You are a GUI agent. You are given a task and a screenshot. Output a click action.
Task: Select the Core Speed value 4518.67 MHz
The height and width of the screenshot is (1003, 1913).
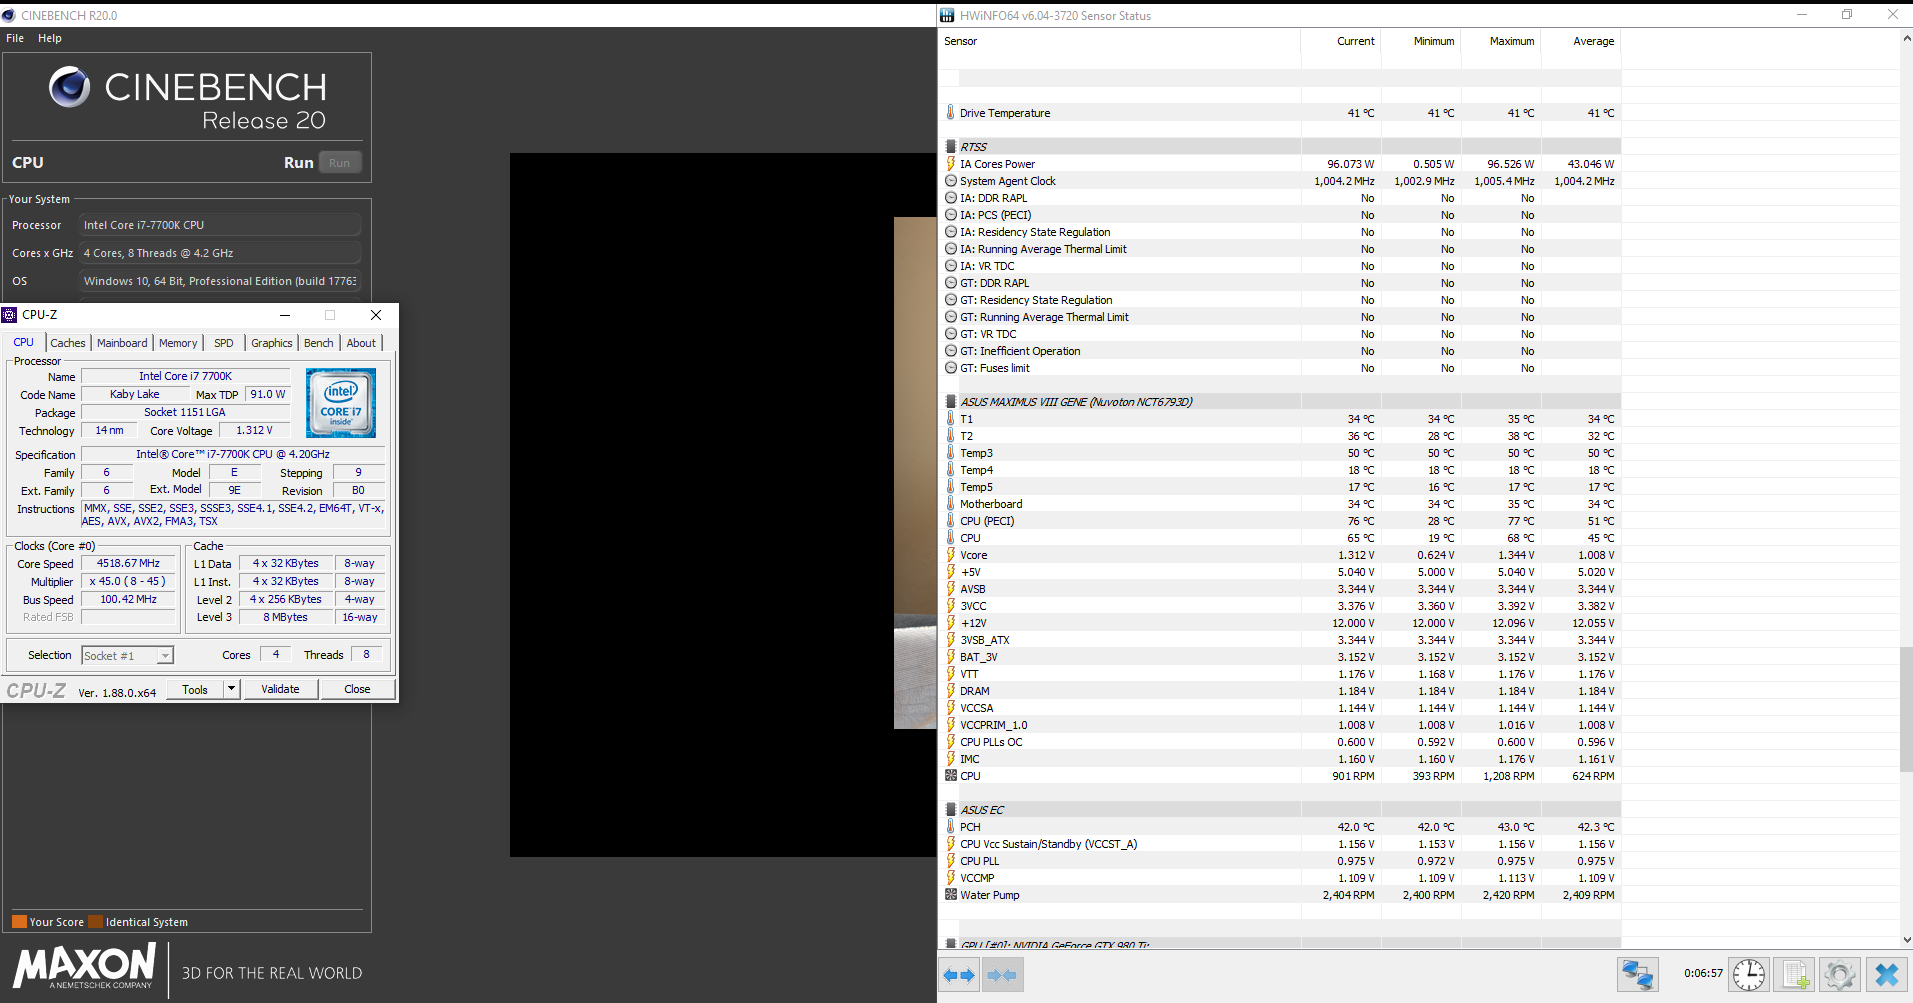pos(128,563)
